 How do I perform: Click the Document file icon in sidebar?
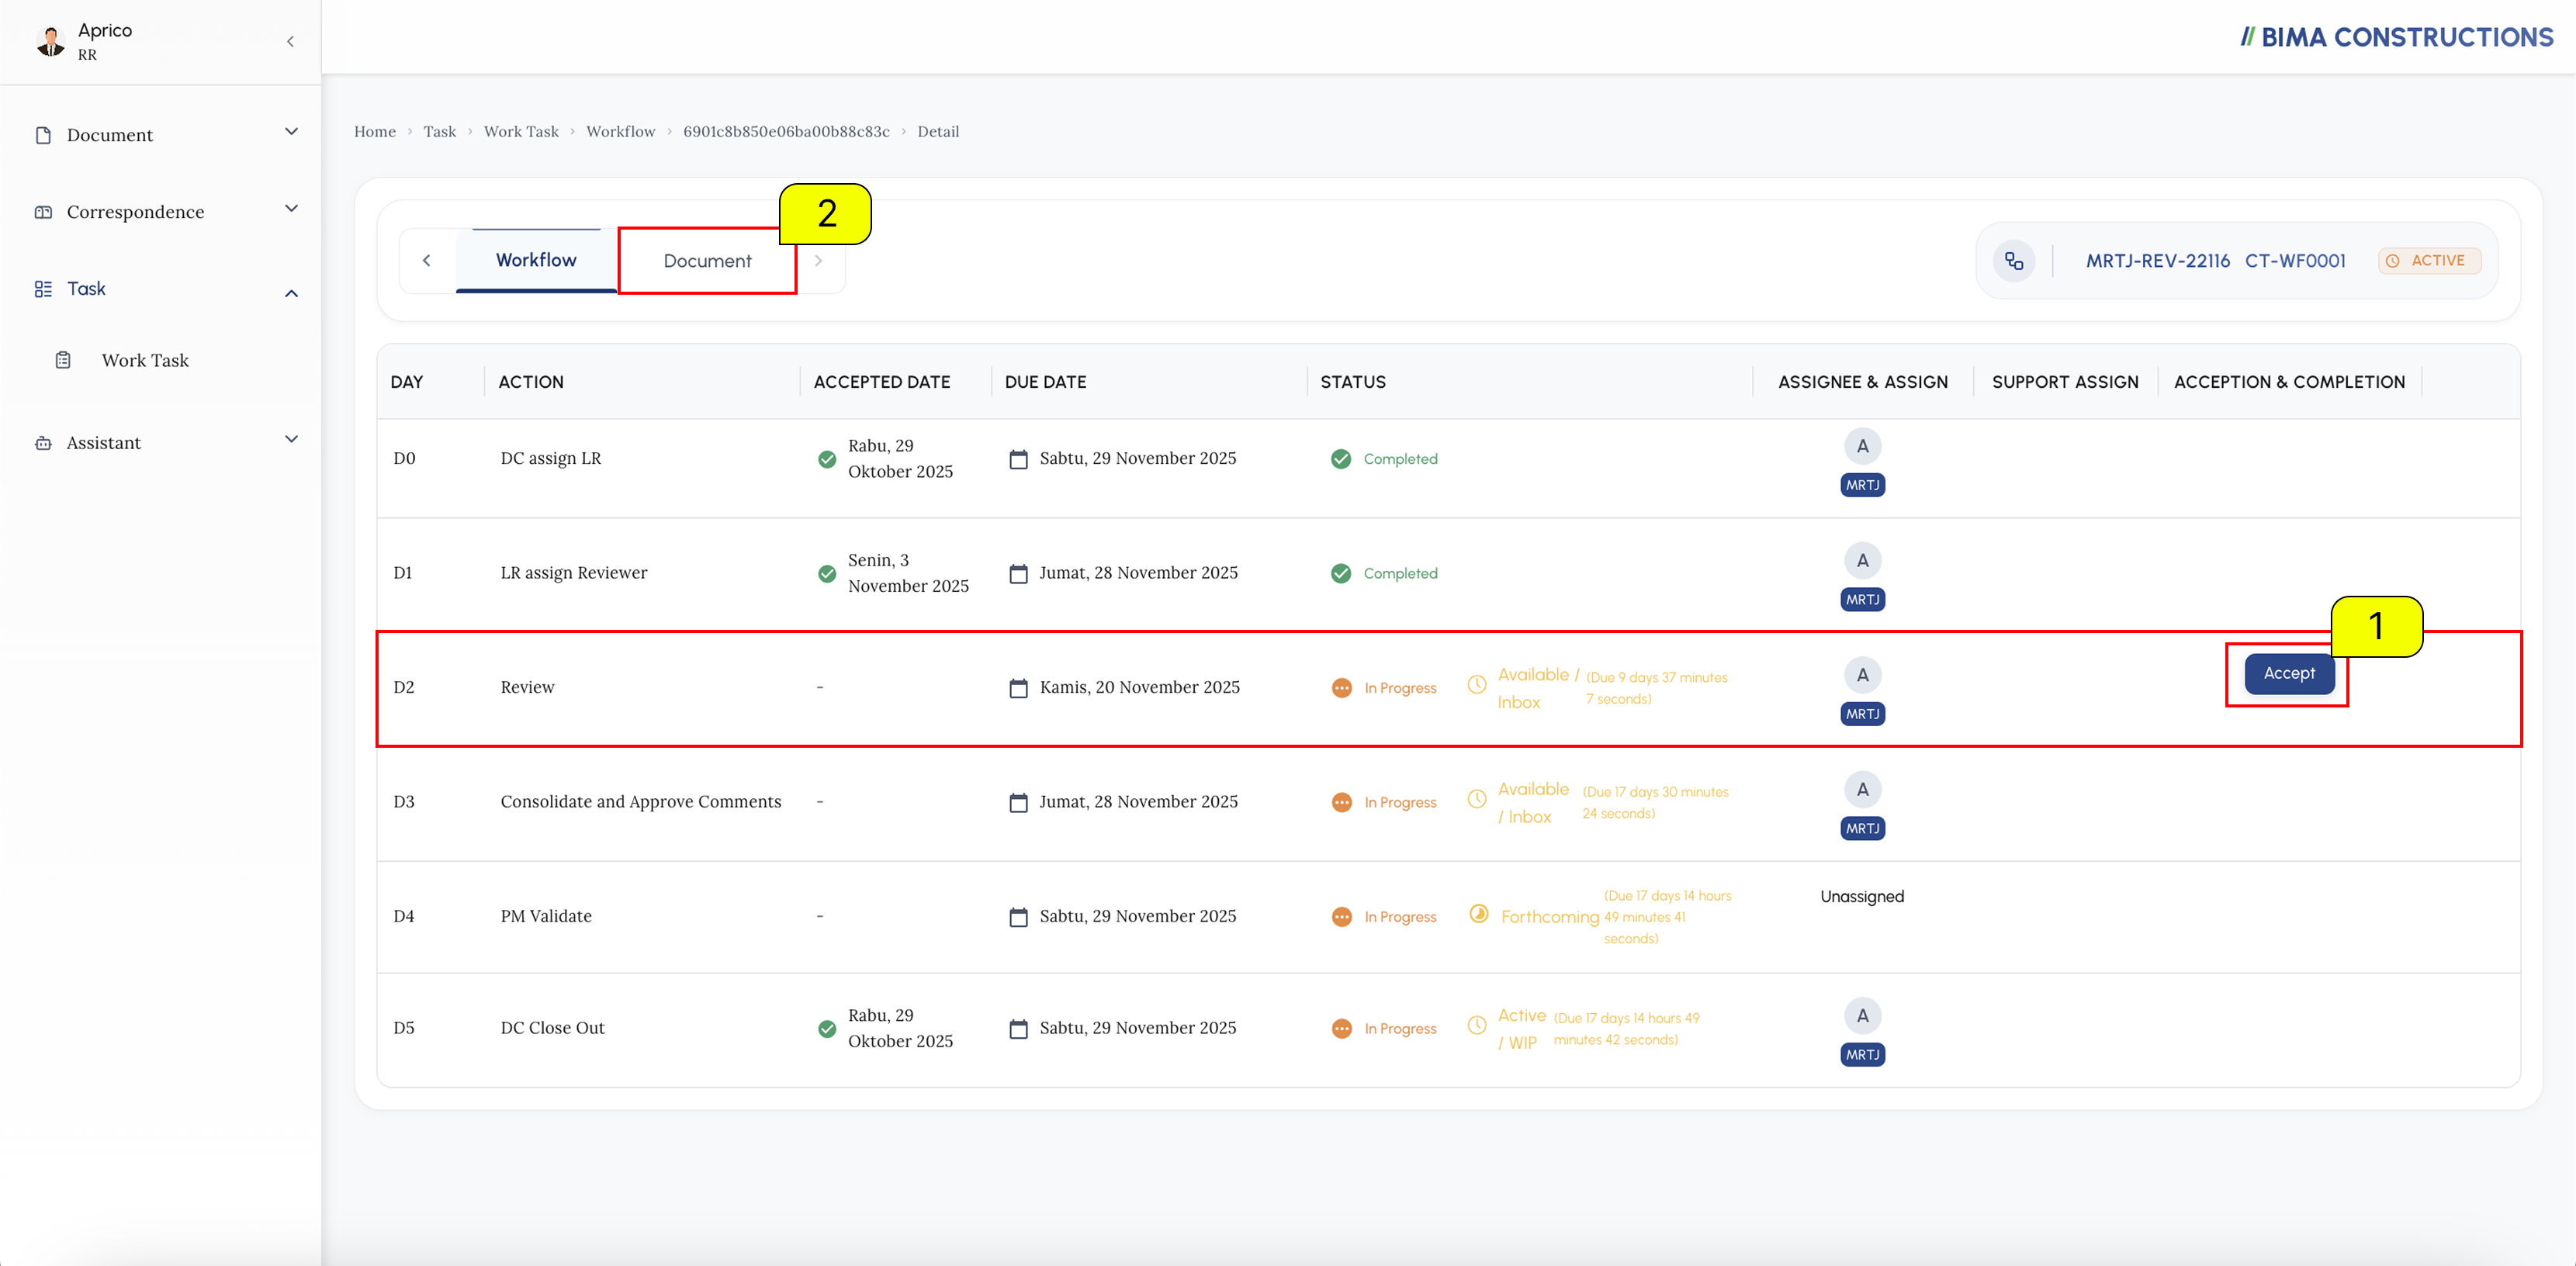tap(43, 135)
